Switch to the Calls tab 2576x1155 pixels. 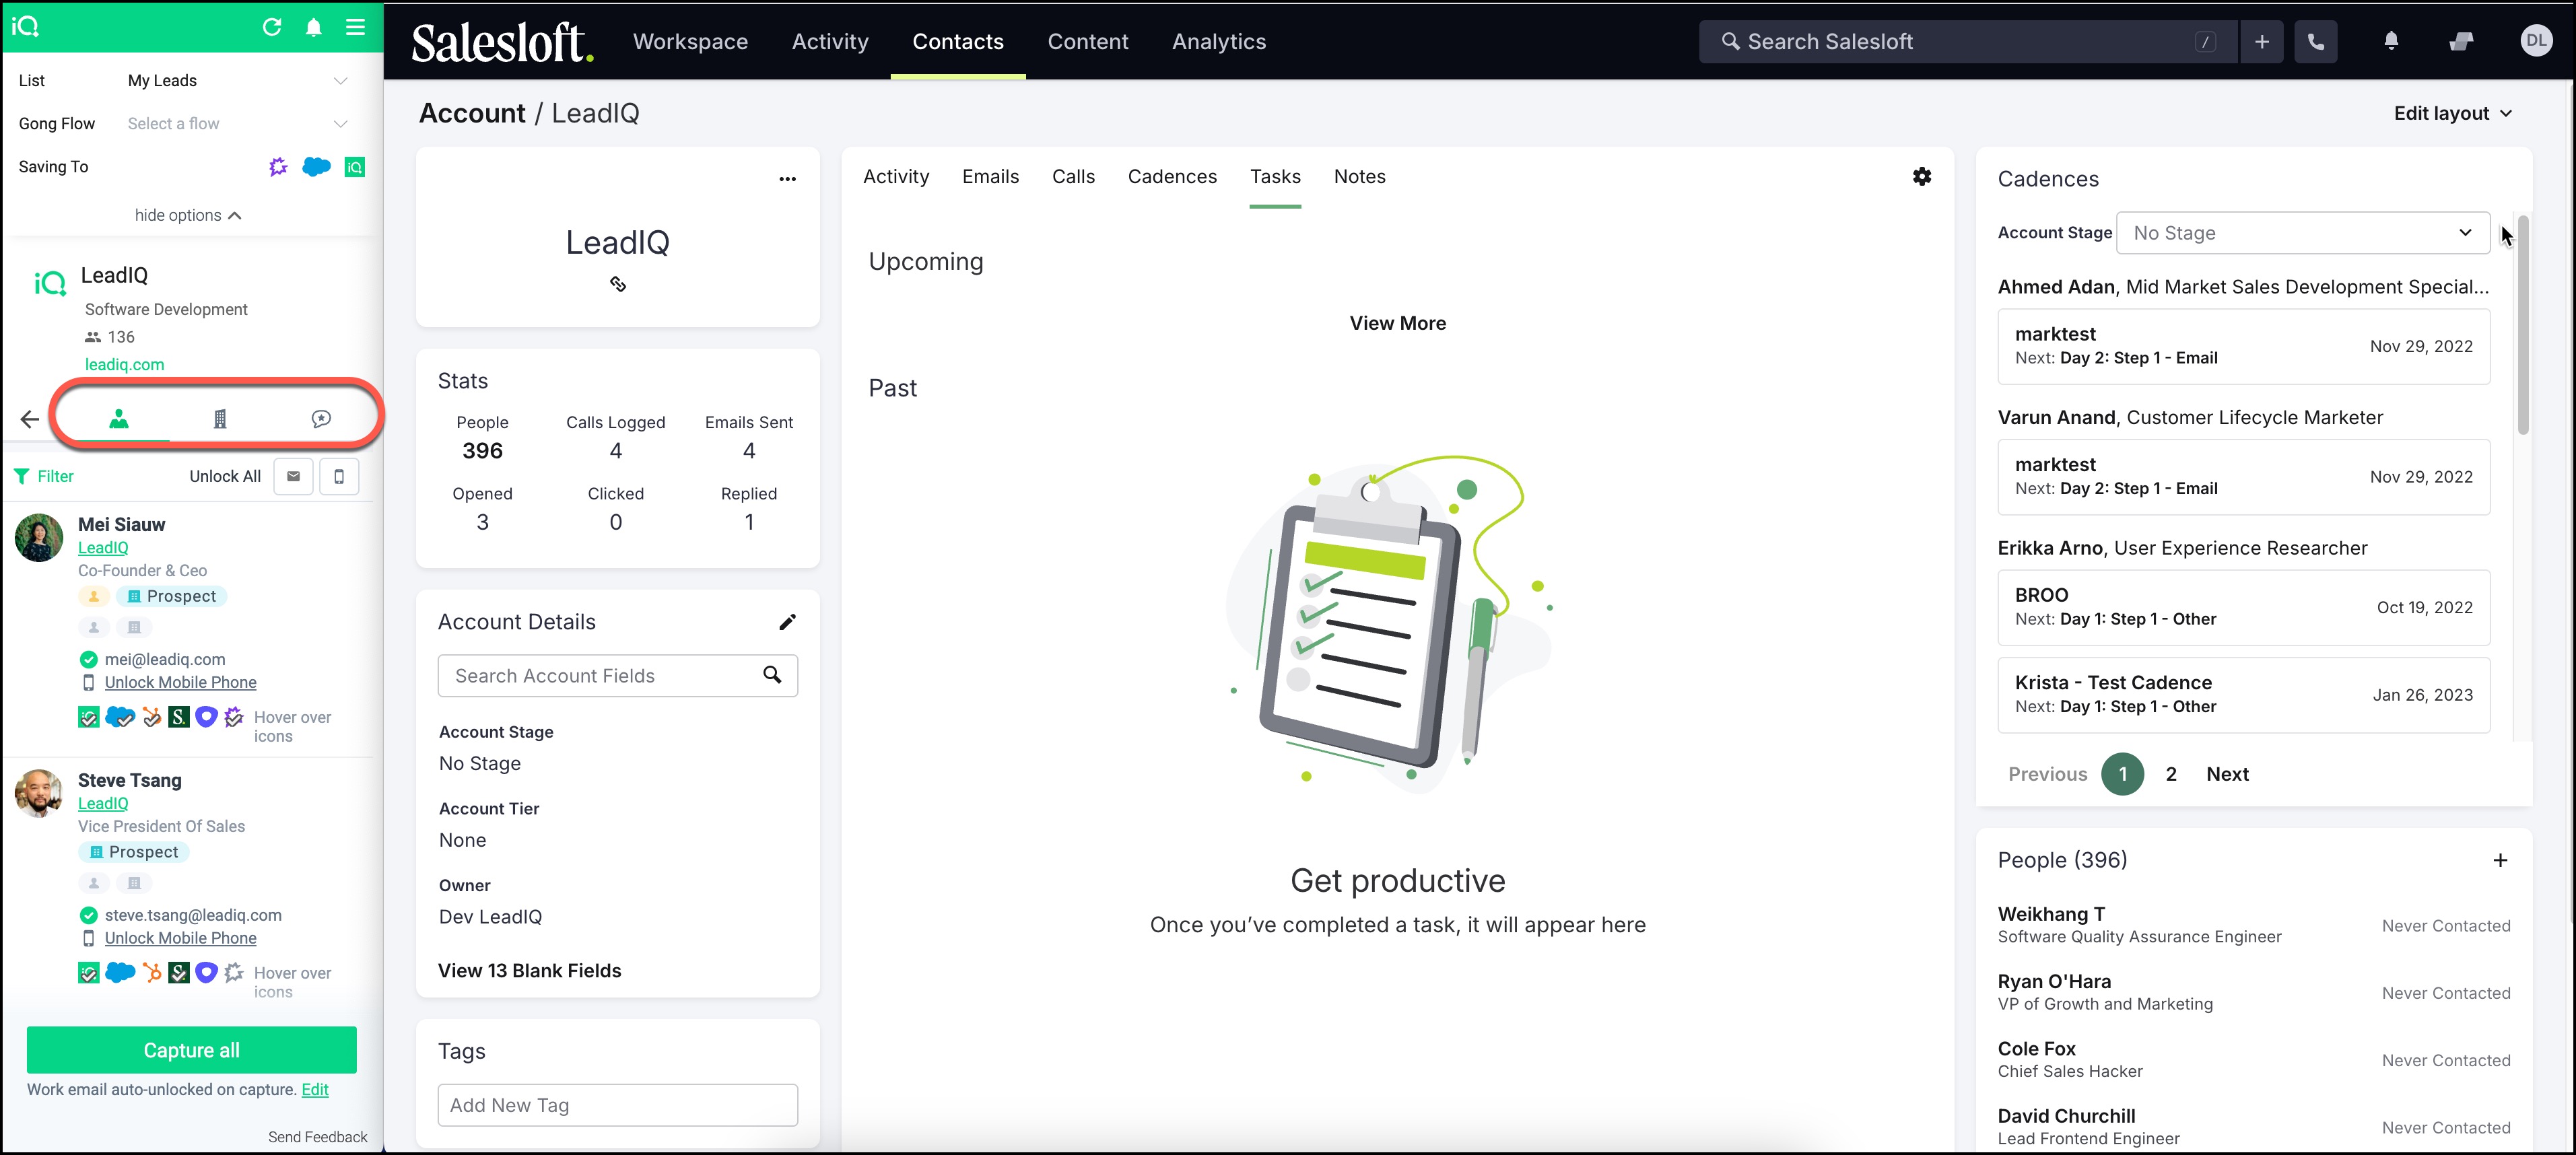[x=1073, y=177]
